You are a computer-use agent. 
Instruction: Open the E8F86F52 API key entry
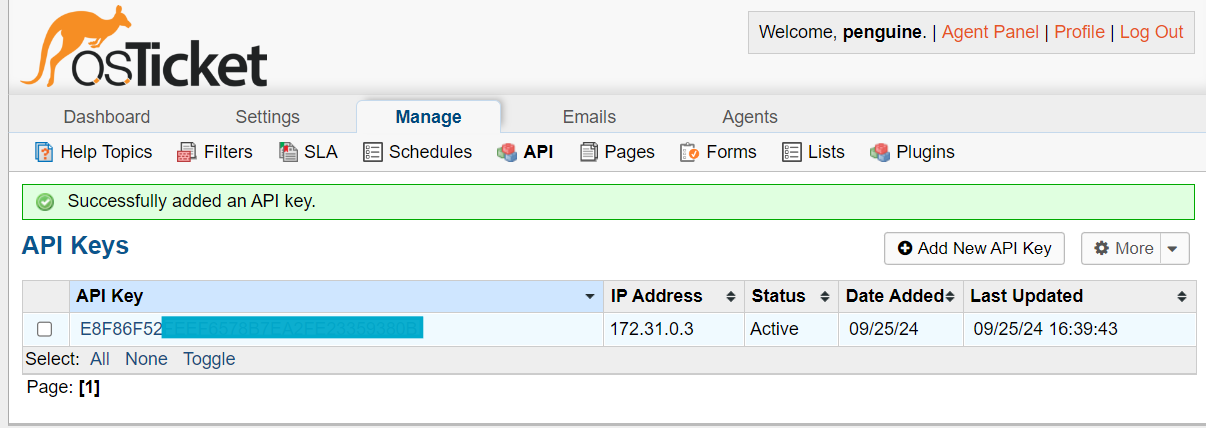[251, 328]
